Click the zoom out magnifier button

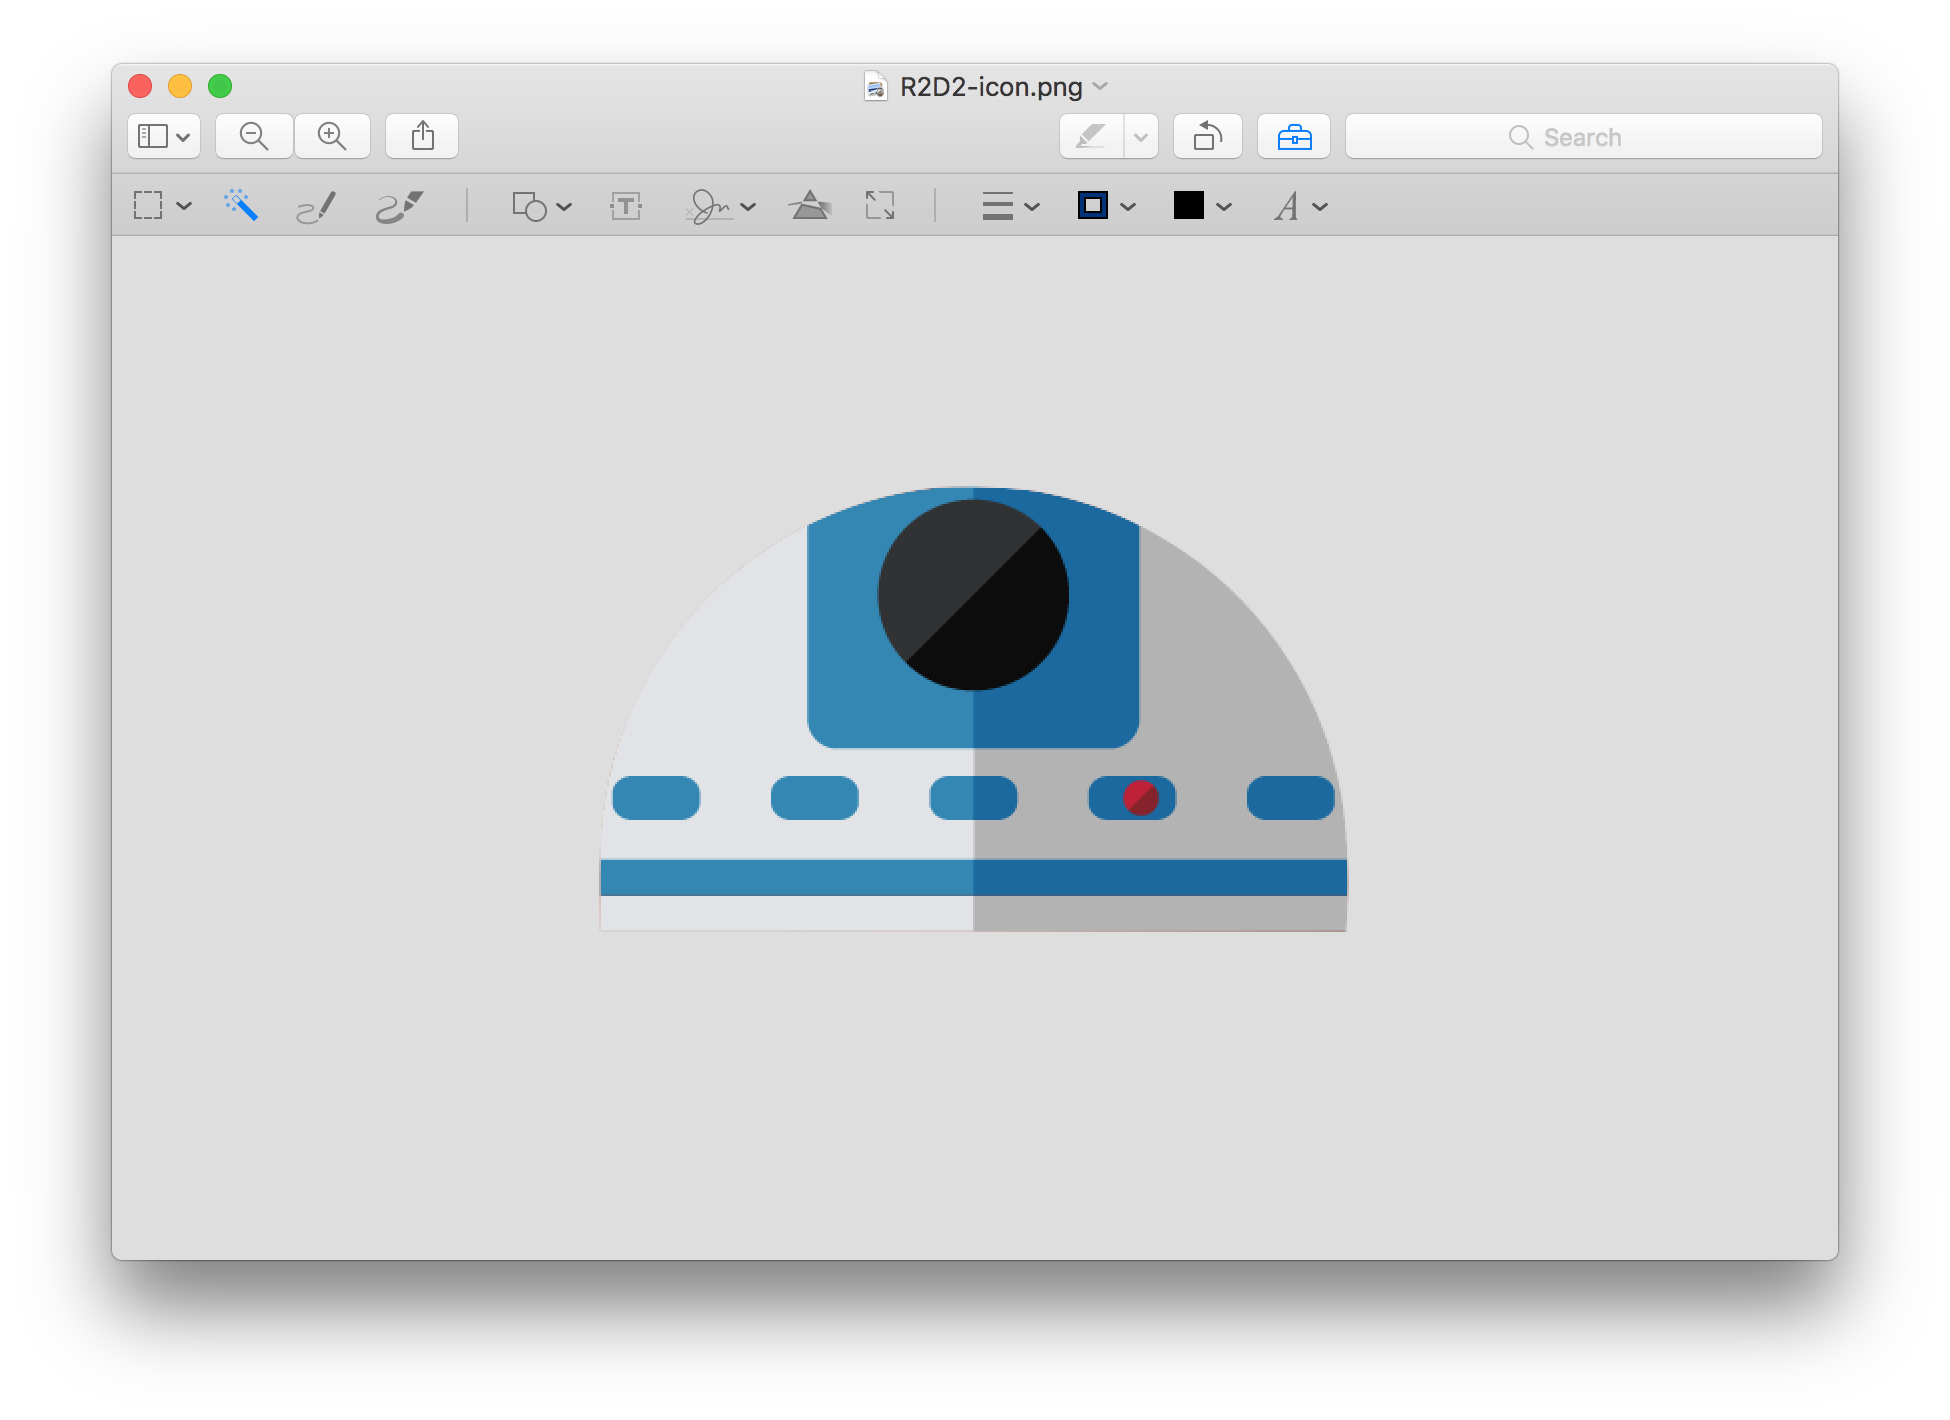coord(254,136)
